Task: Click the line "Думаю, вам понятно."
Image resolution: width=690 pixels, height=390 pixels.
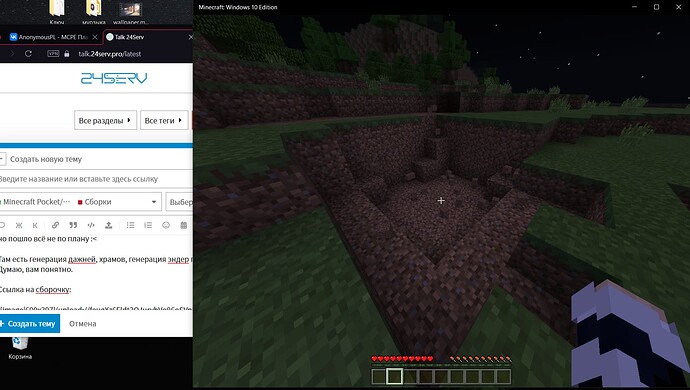Action: [36, 269]
